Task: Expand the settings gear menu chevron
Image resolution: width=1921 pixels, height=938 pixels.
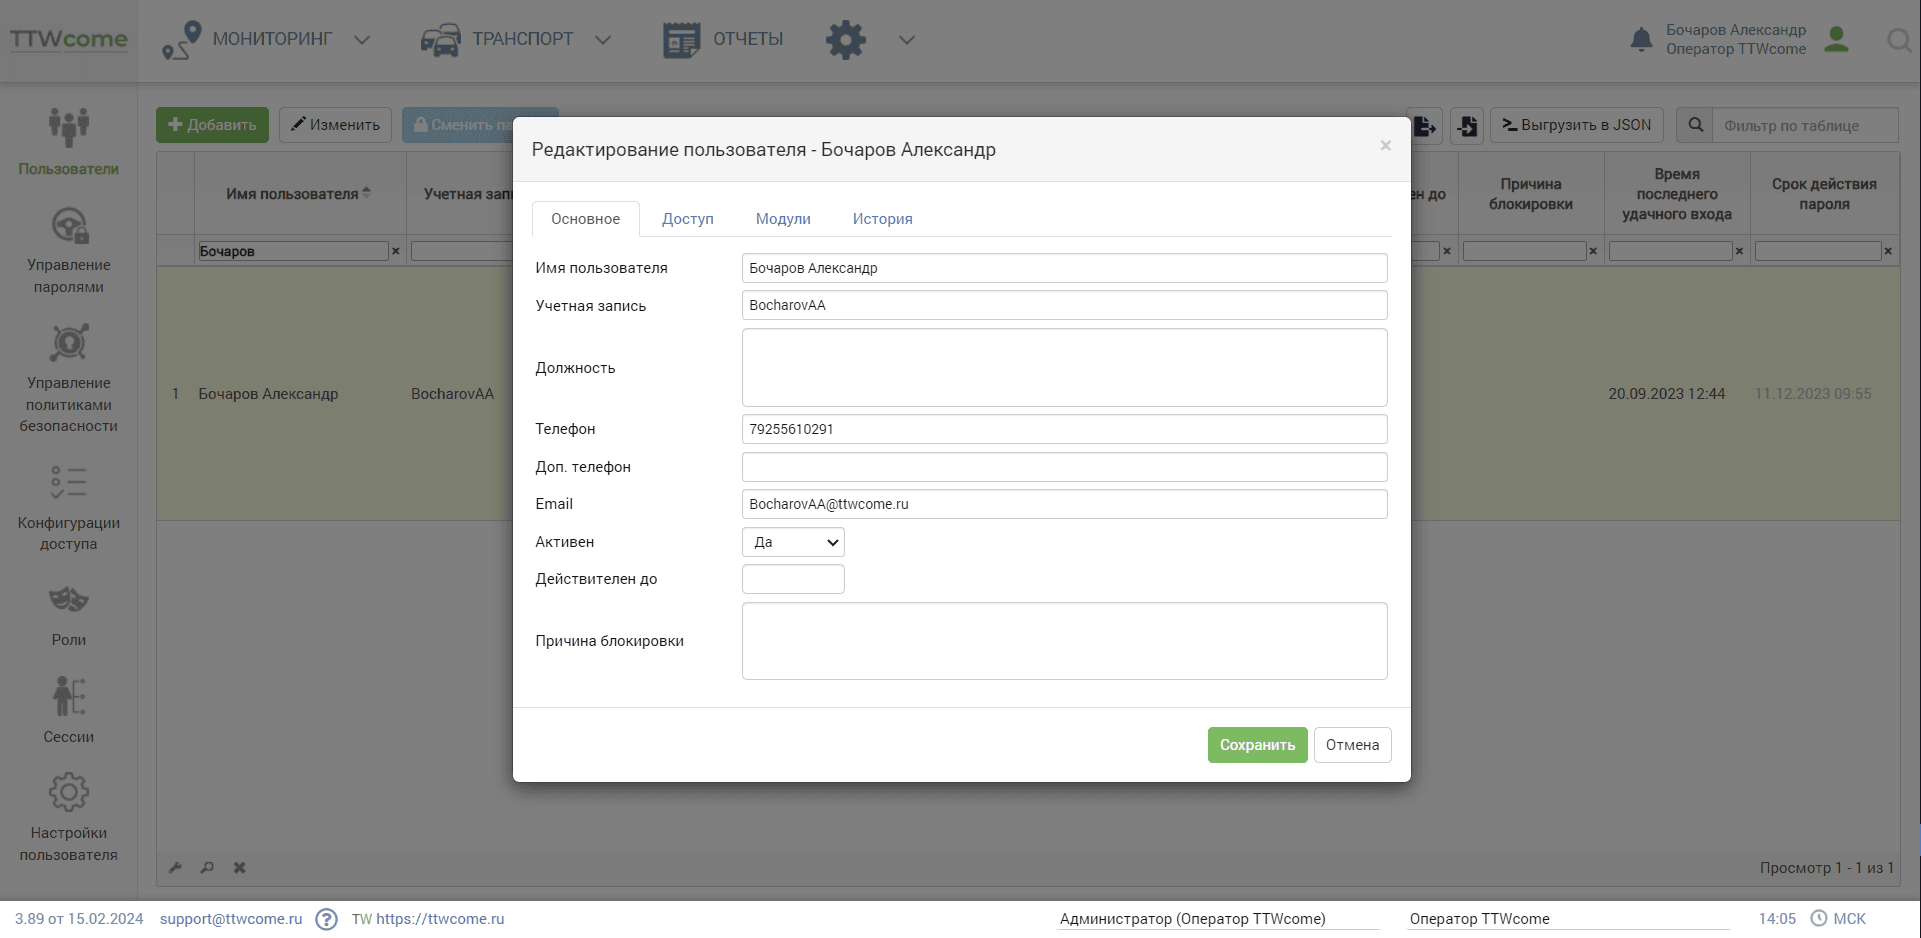Action: [906, 40]
